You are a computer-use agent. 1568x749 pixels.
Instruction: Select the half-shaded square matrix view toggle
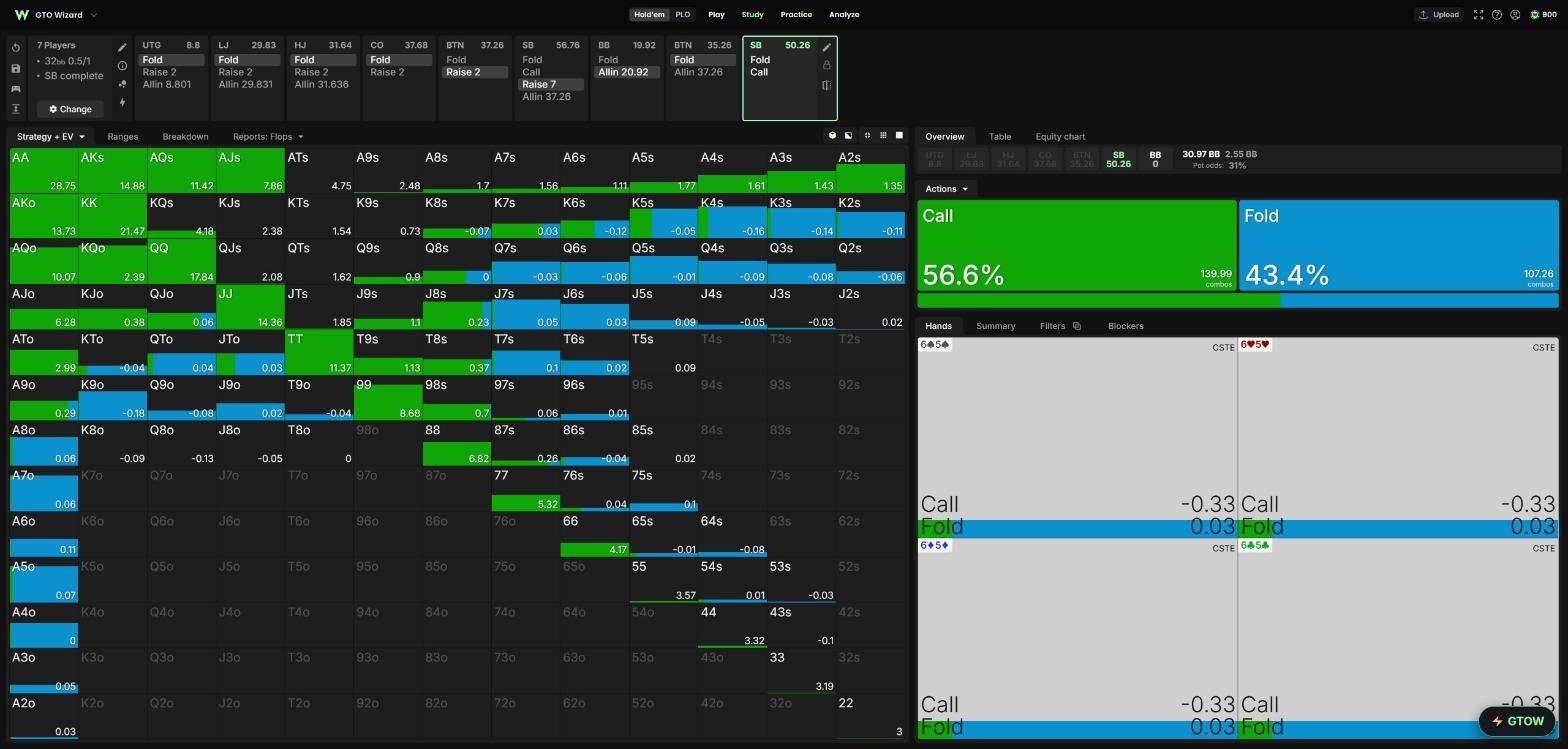[849, 135]
